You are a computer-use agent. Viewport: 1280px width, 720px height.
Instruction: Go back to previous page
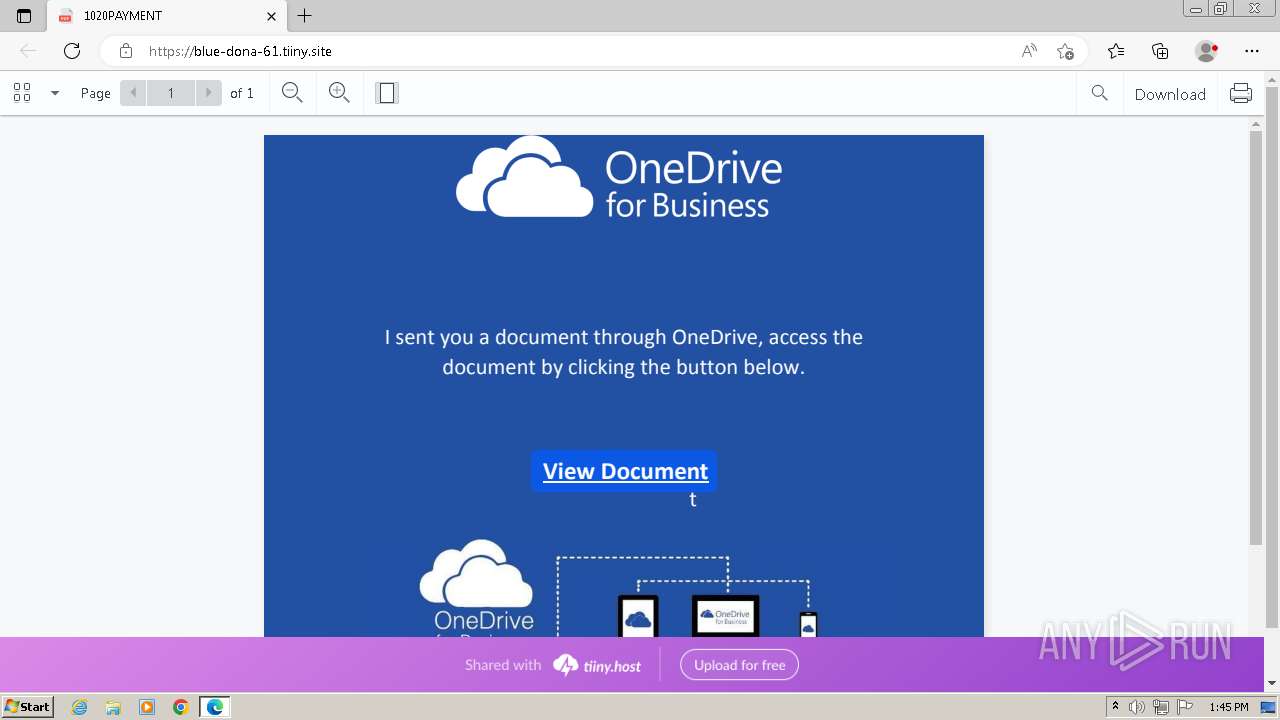pyautogui.click(x=28, y=51)
